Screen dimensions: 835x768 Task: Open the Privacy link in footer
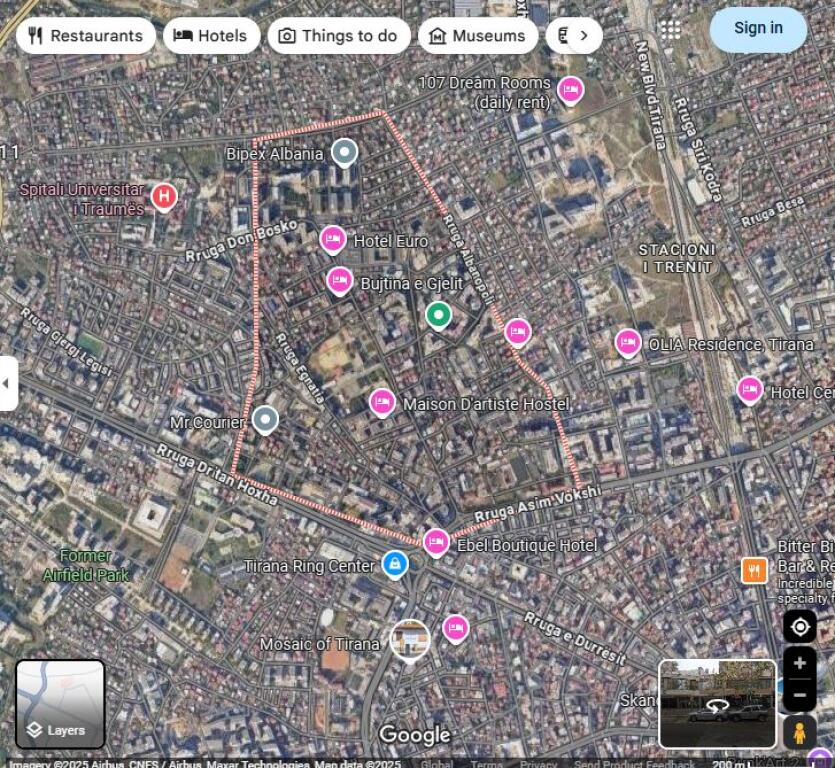tap(538, 764)
